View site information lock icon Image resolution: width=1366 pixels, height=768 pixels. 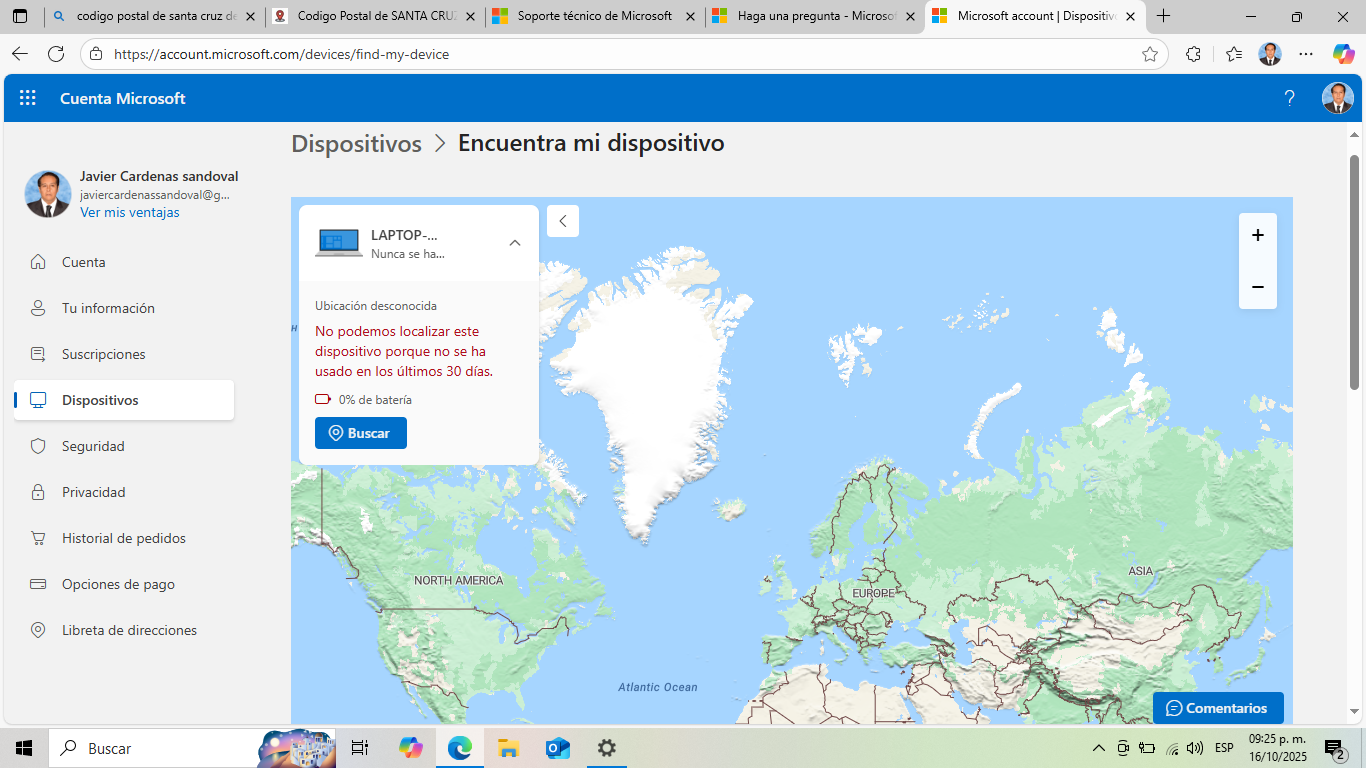pyautogui.click(x=96, y=54)
